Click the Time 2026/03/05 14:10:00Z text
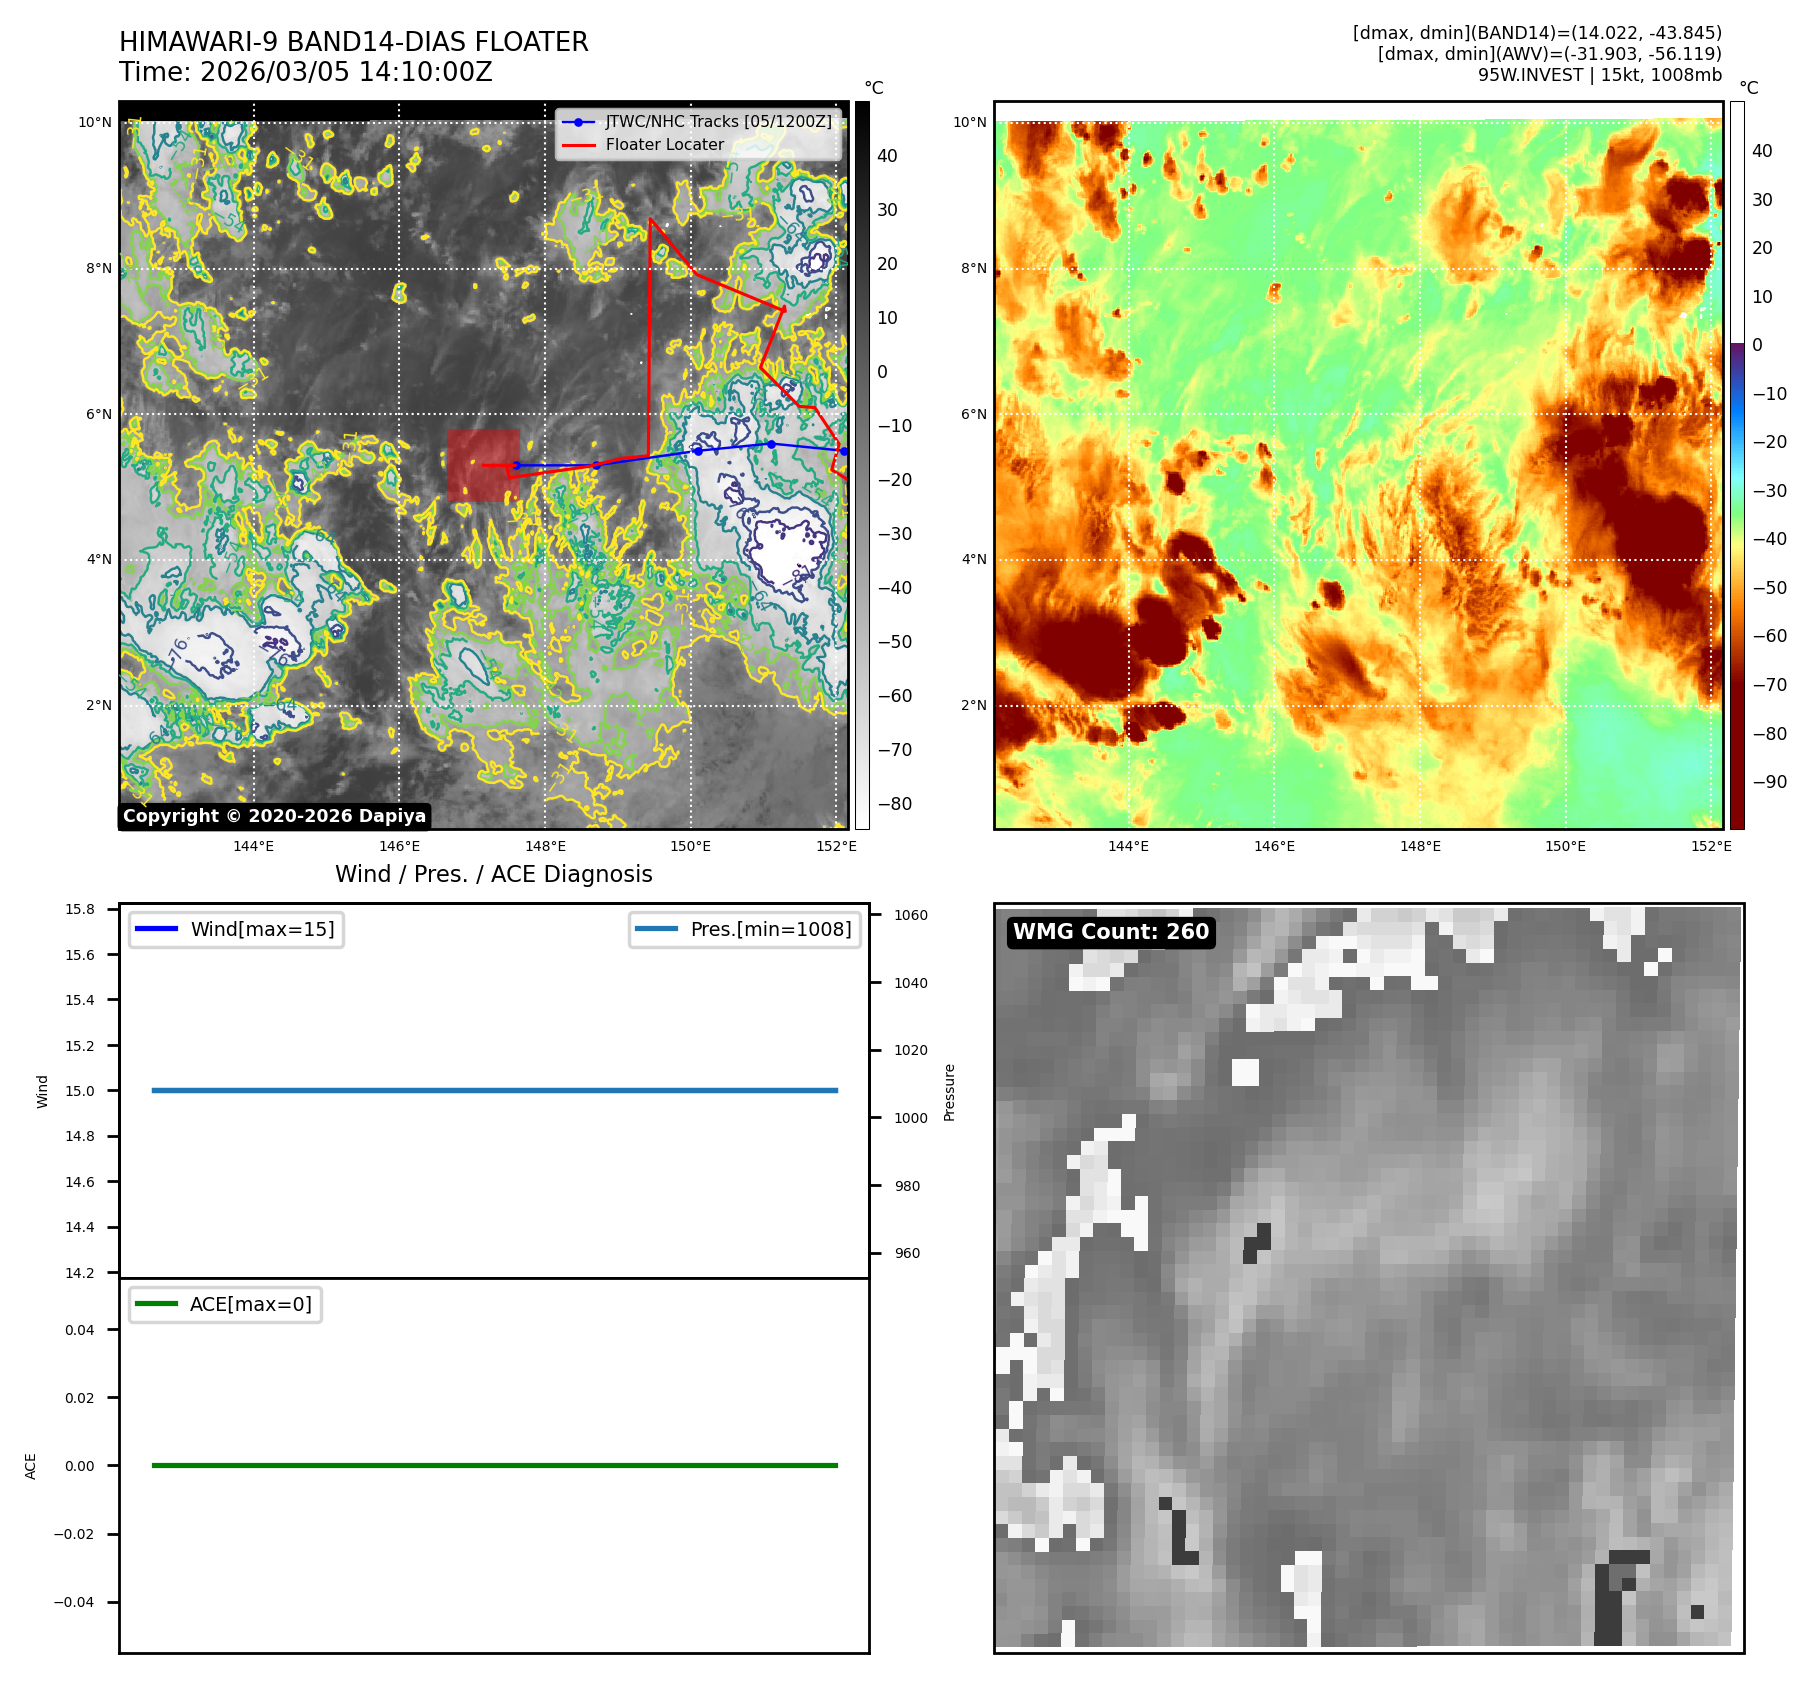Image resolution: width=1813 pixels, height=1690 pixels. pyautogui.click(x=305, y=72)
